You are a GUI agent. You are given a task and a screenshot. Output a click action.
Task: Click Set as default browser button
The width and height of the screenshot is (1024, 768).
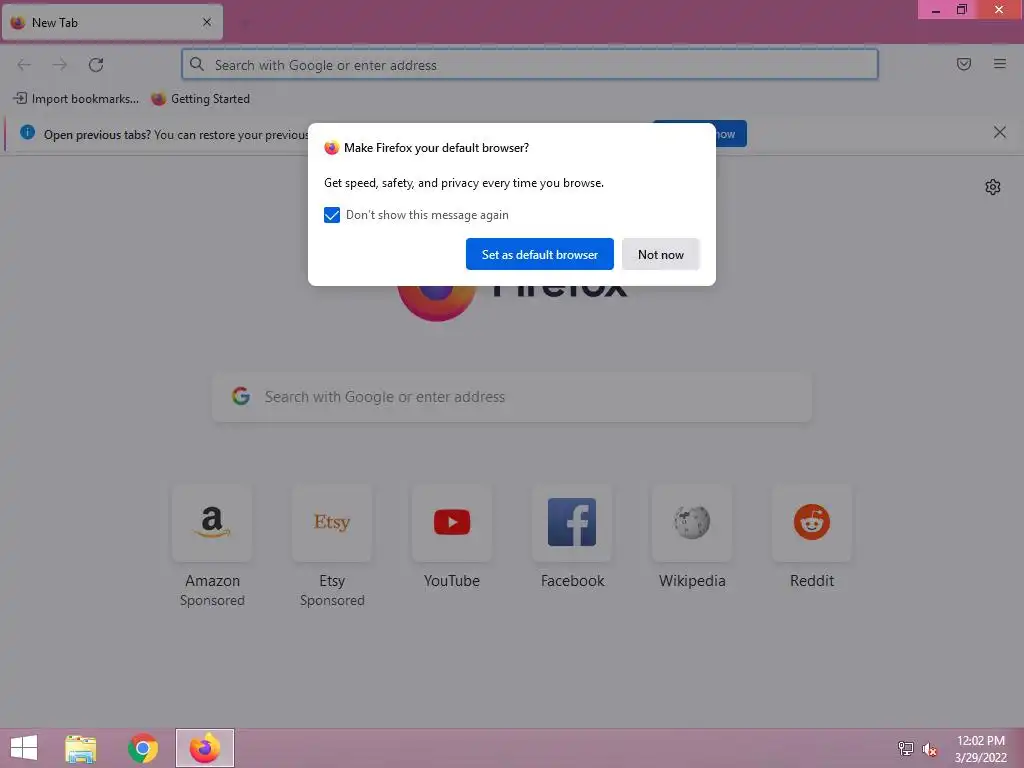(x=539, y=254)
